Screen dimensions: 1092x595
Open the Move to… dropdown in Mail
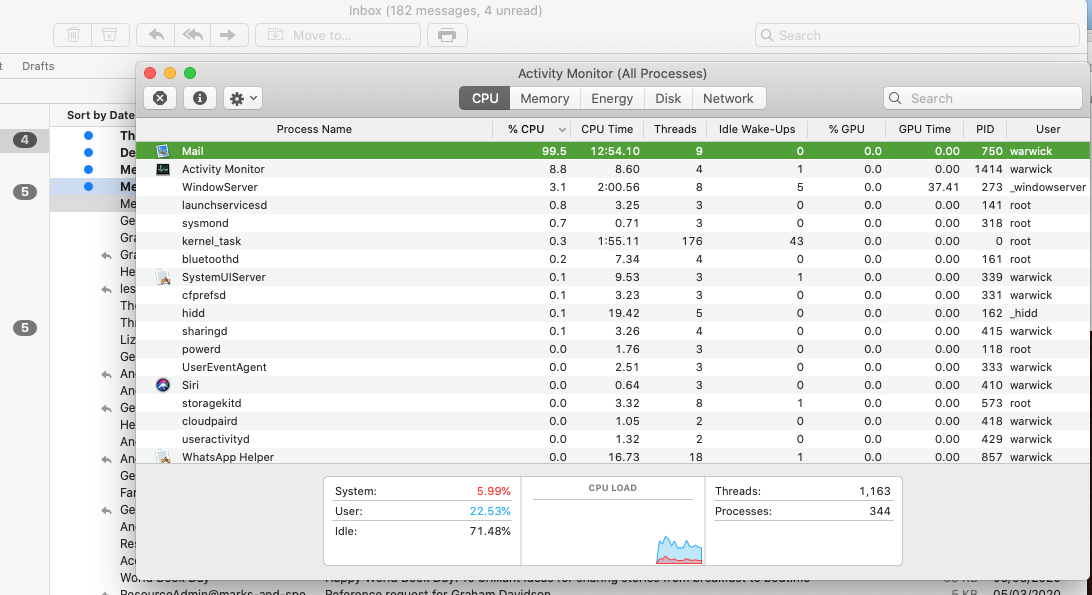click(x=338, y=35)
